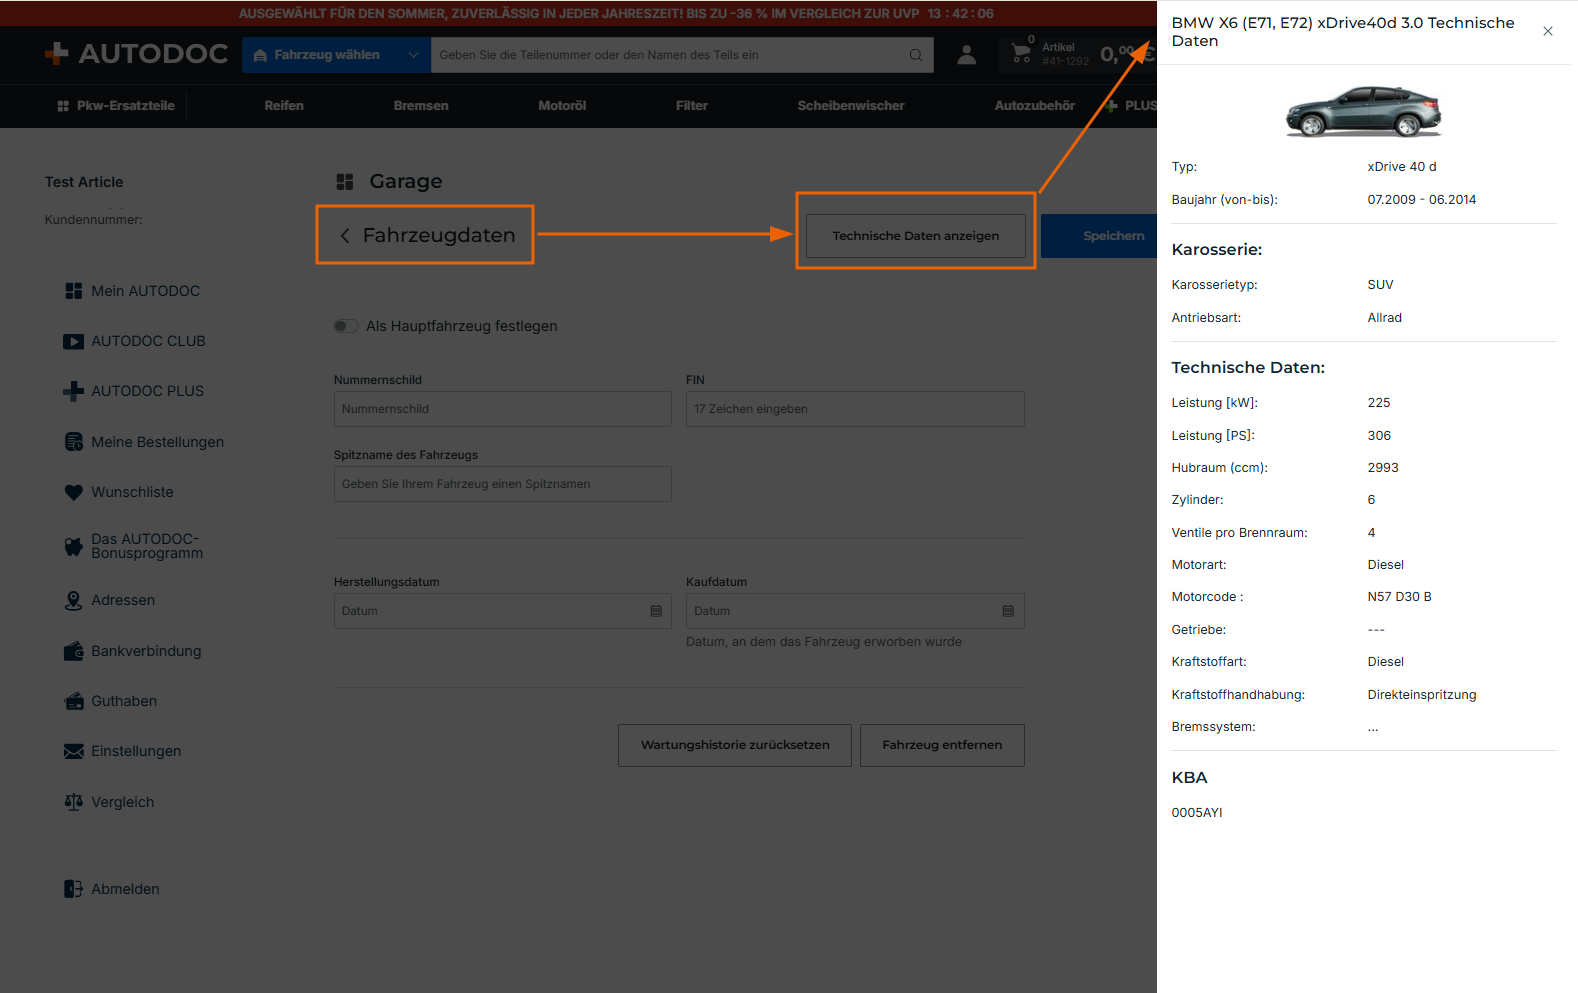Open the shopping cart icon

tap(1021, 53)
